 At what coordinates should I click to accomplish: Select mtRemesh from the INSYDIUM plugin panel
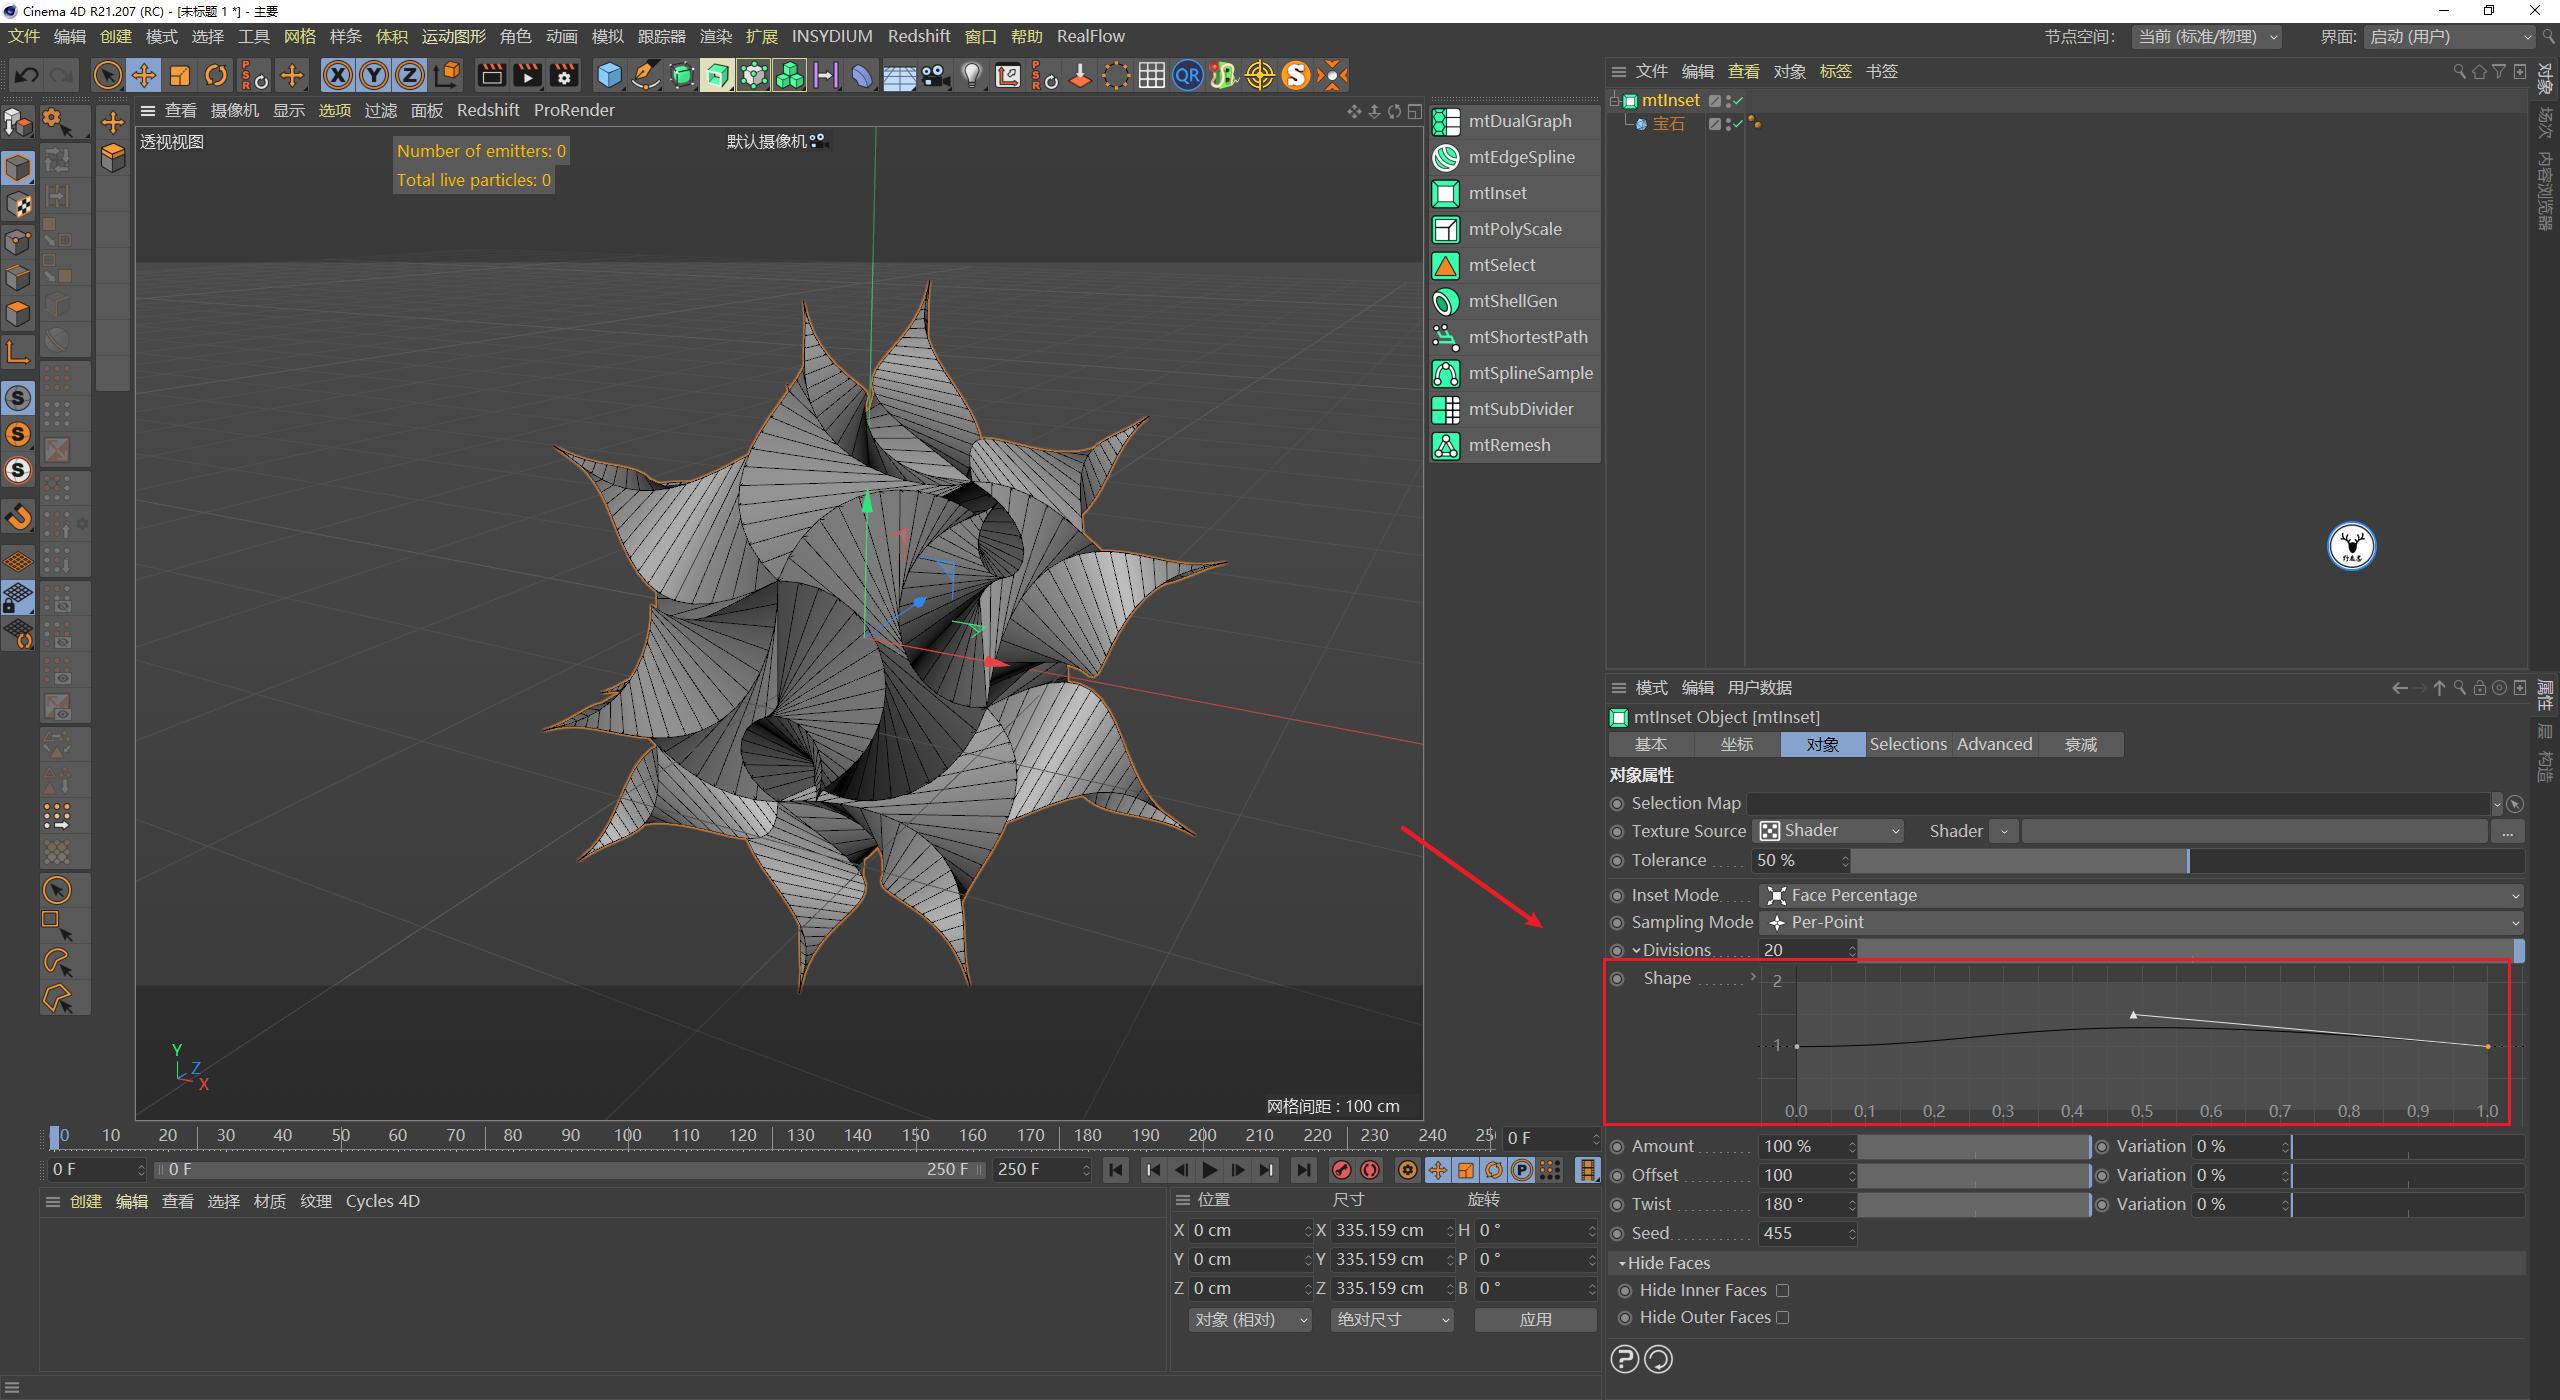(x=1509, y=445)
